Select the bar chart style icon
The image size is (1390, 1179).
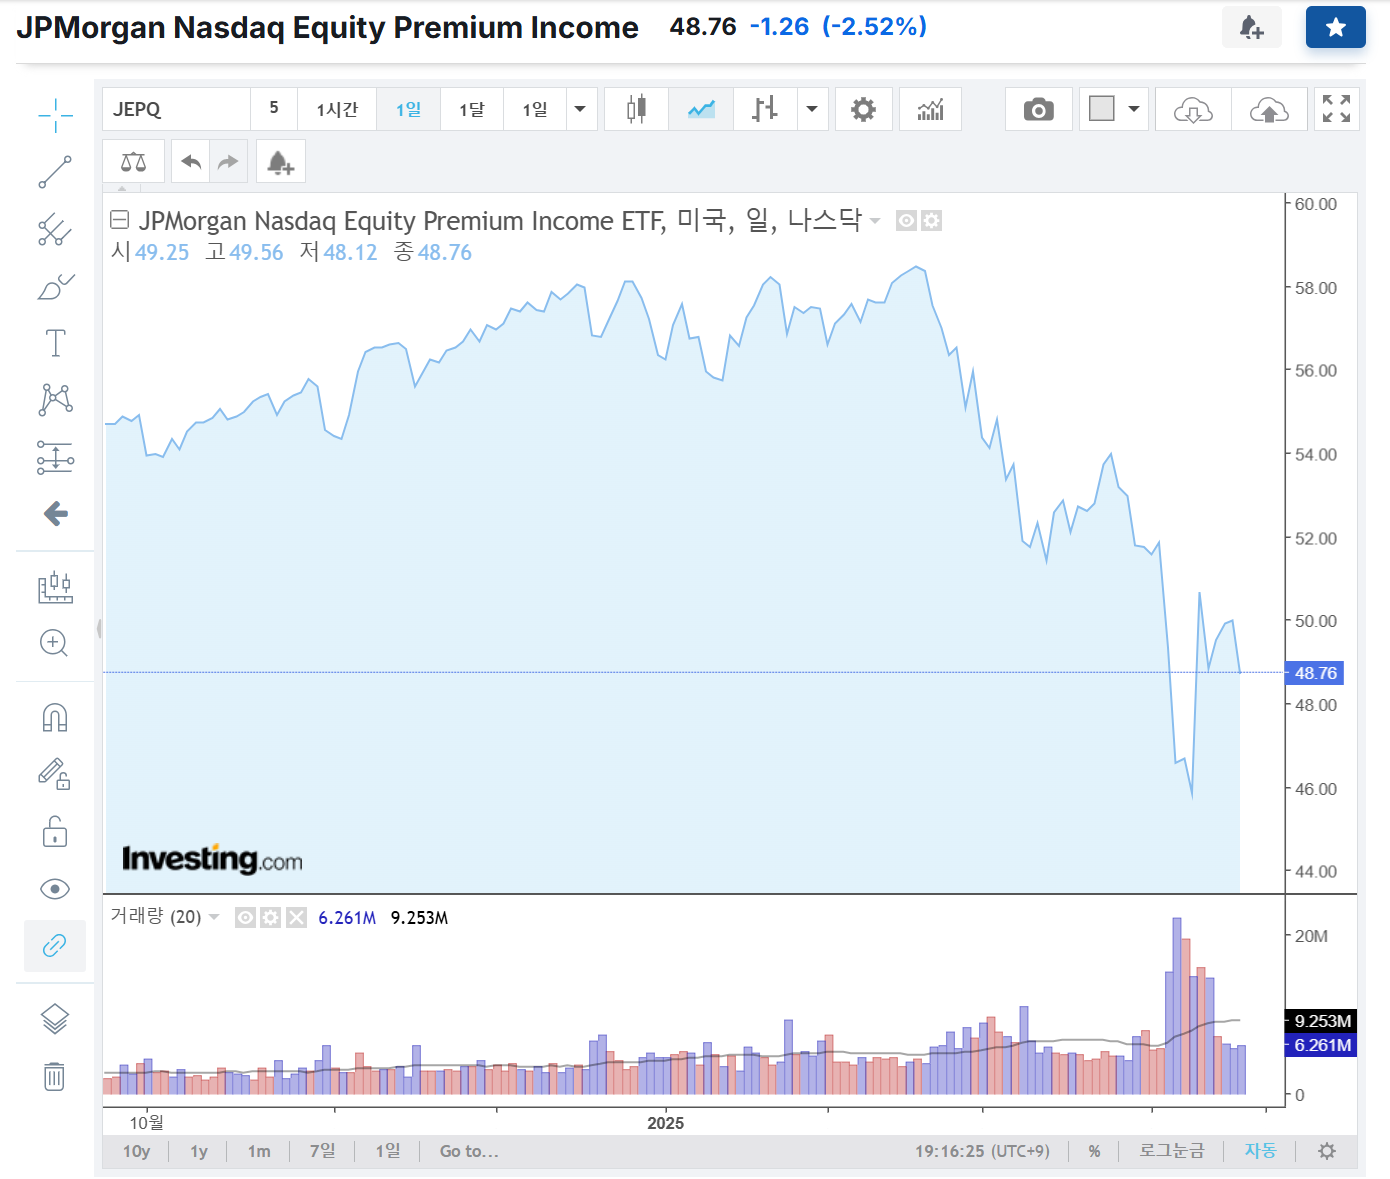(x=765, y=109)
